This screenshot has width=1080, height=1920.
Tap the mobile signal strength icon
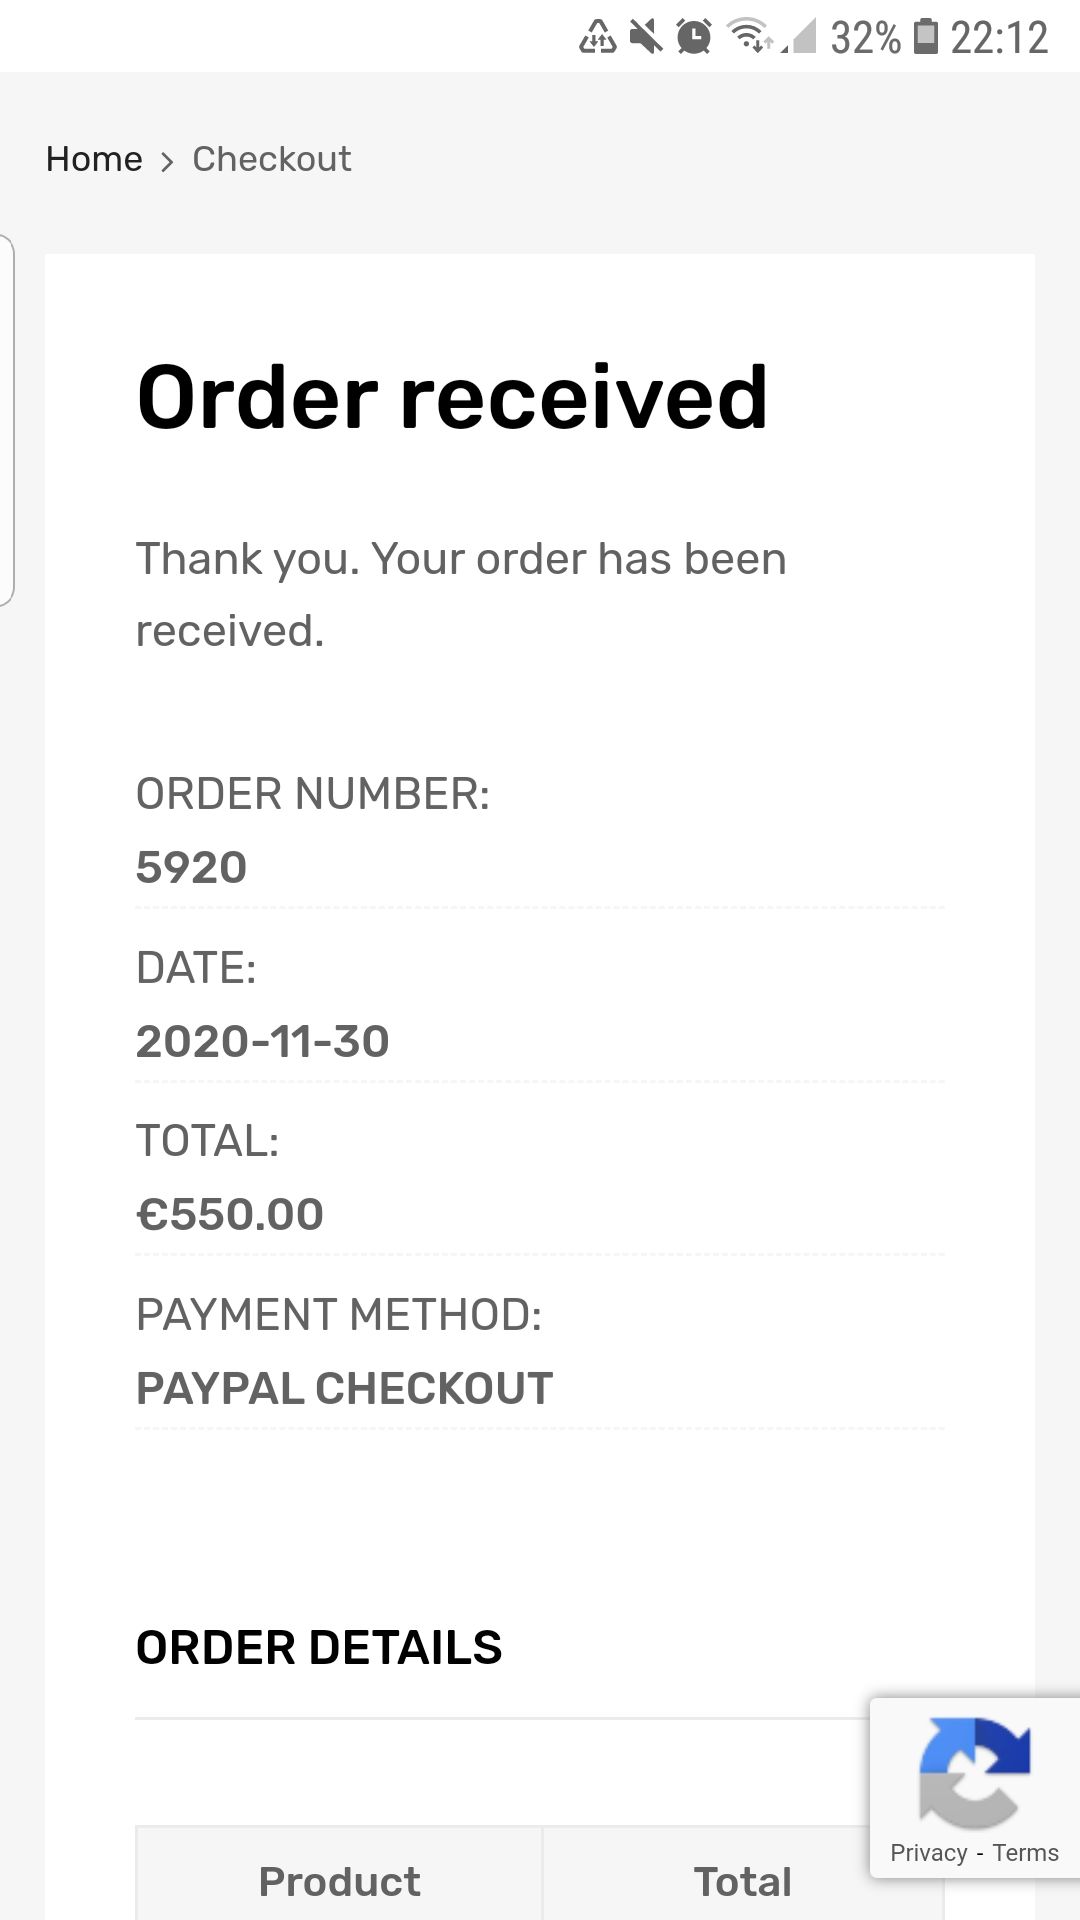pyautogui.click(x=800, y=37)
